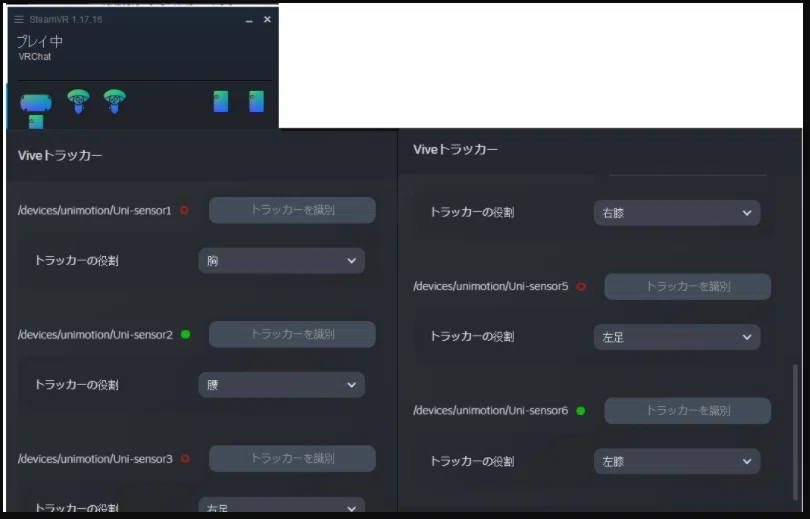Image resolution: width=810 pixels, height=519 pixels.
Task: Click the headset status icon in SteamVR
Action: click(36, 102)
